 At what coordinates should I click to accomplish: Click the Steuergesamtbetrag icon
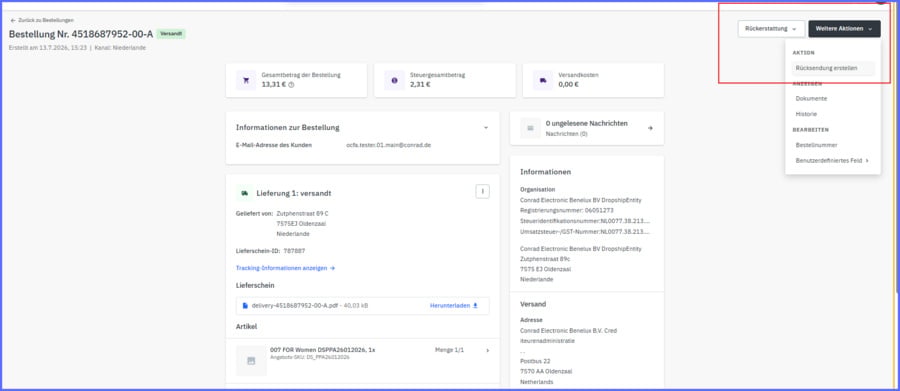click(x=394, y=80)
